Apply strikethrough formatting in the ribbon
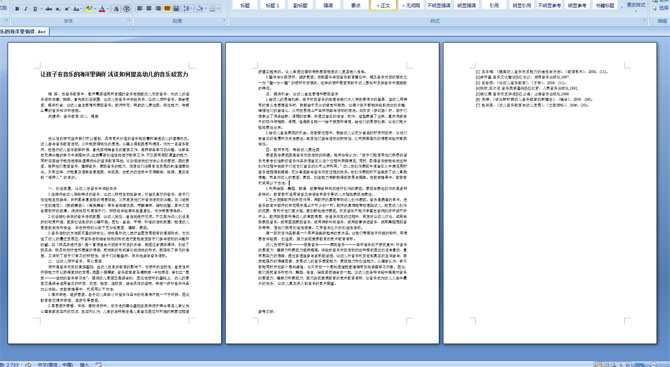 (x=49, y=9)
